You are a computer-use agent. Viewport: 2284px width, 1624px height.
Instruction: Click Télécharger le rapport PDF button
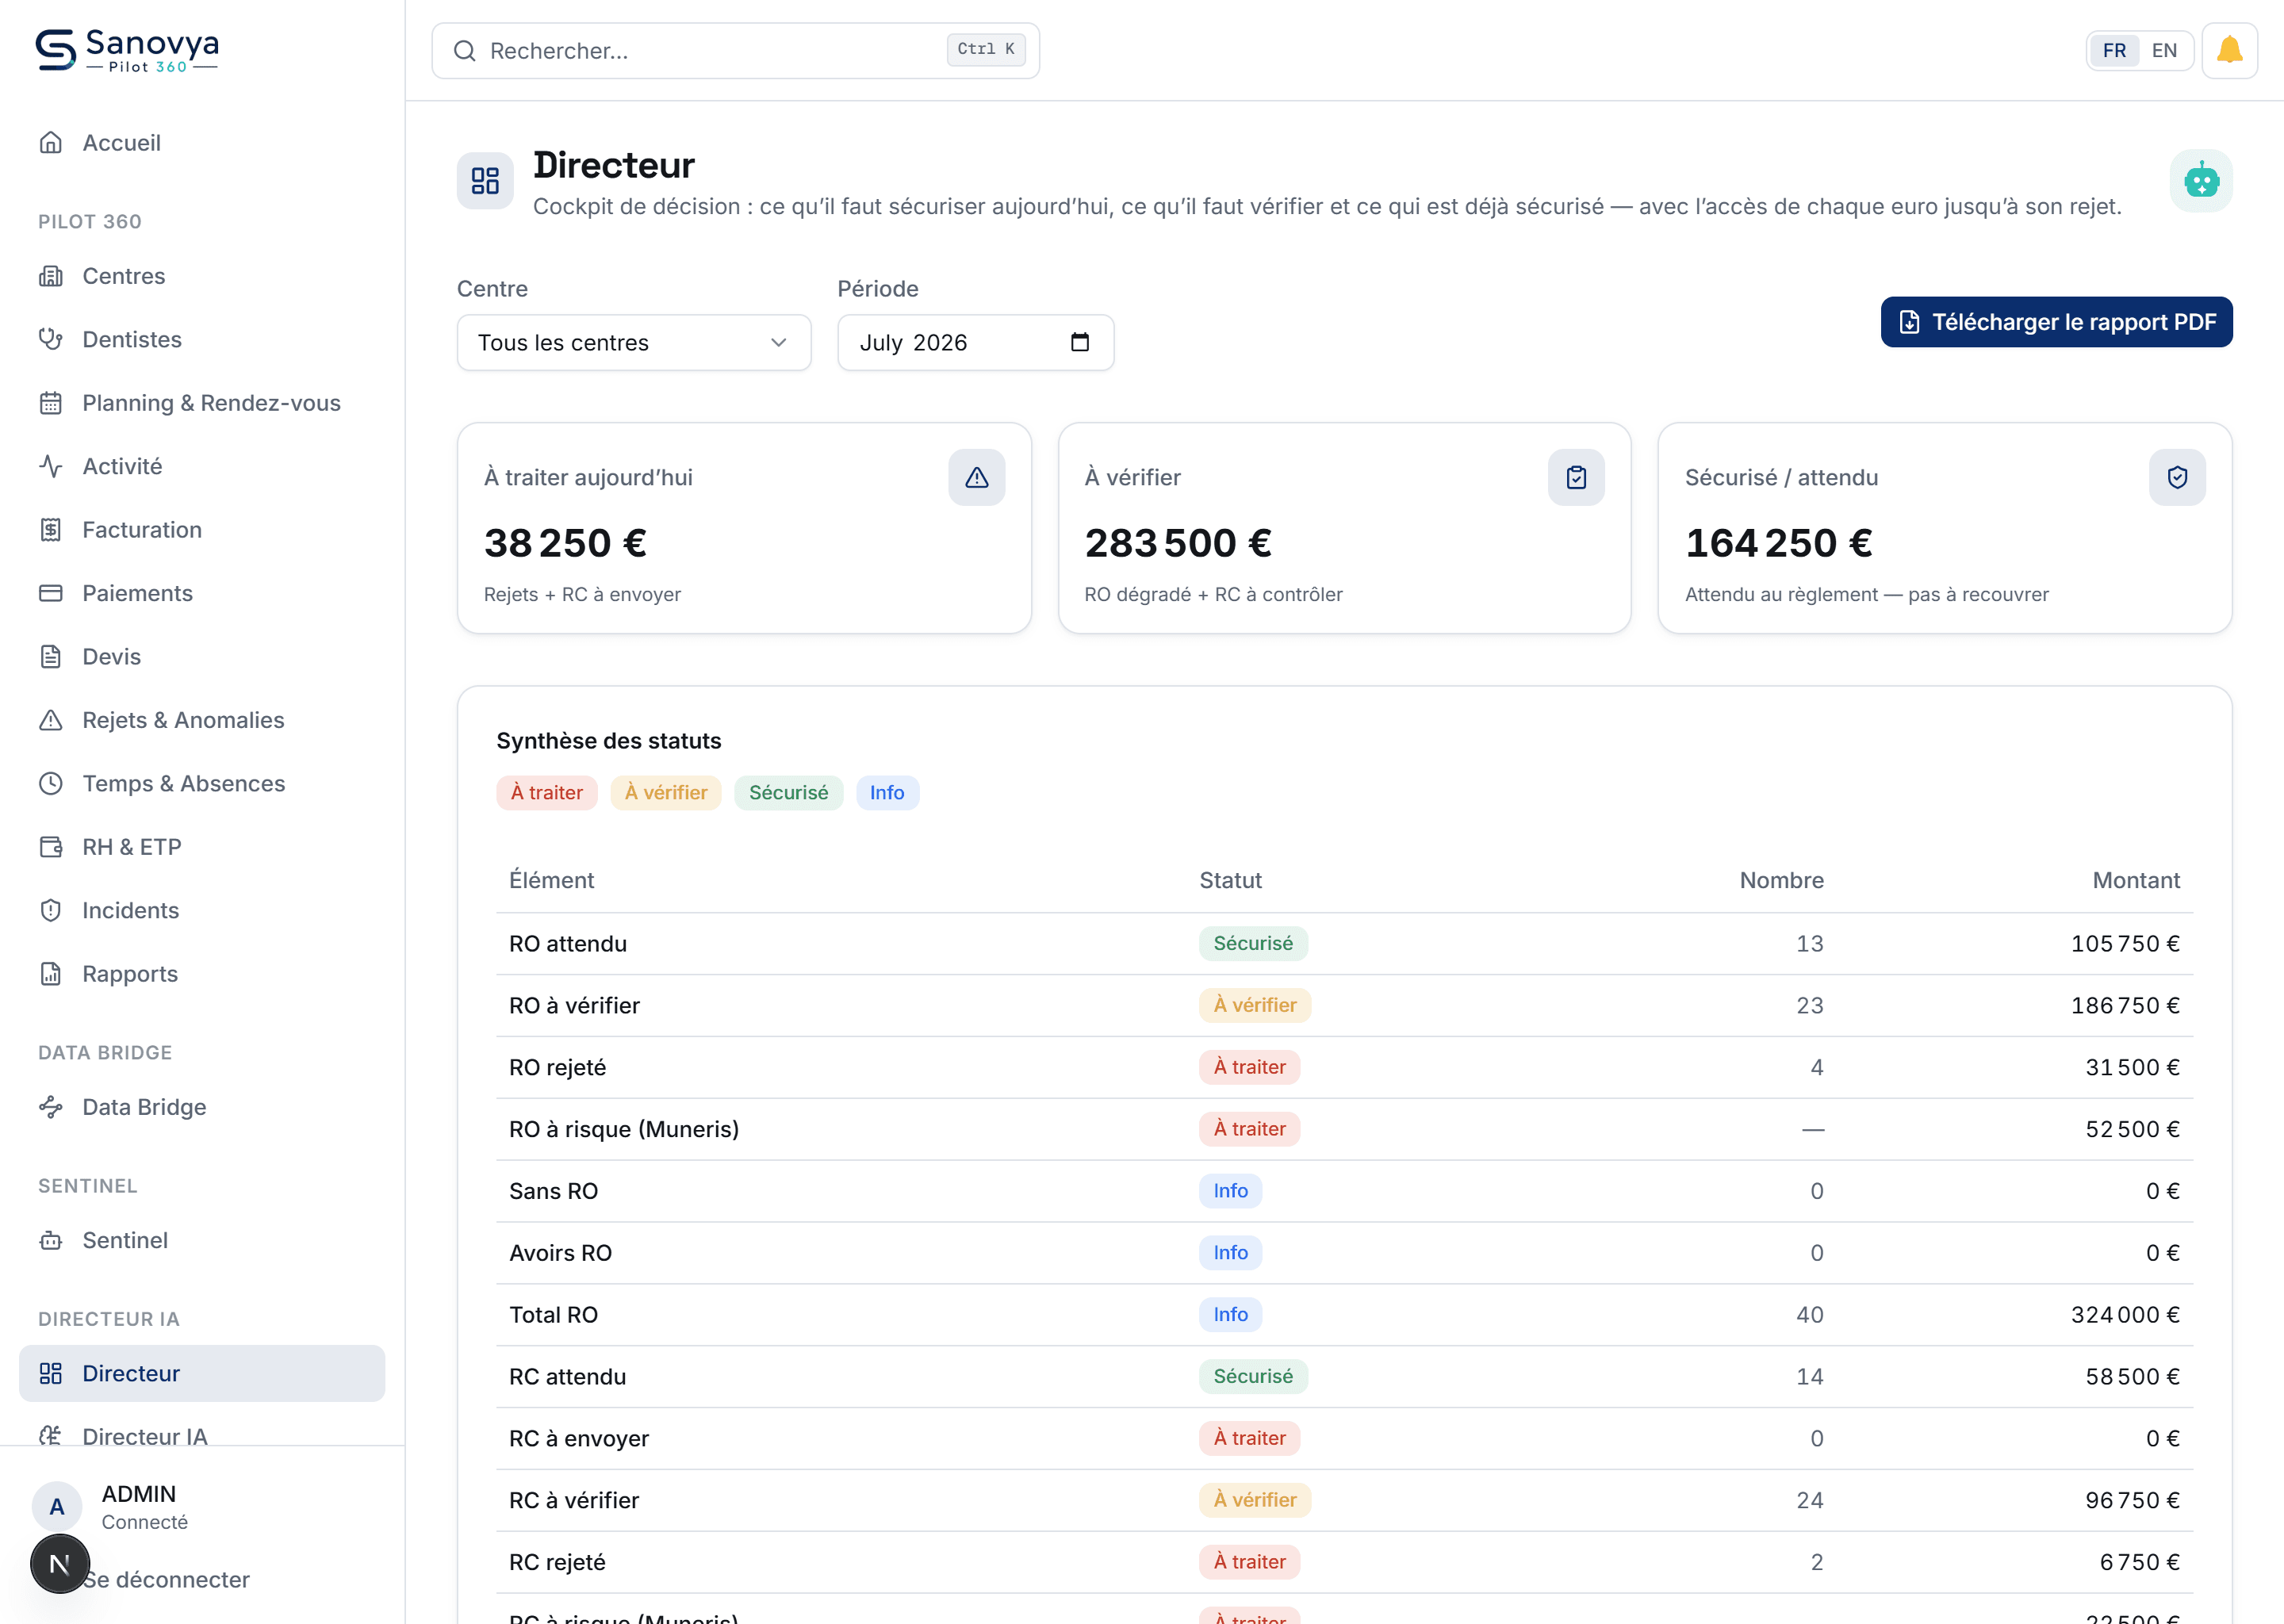pyautogui.click(x=2056, y=322)
